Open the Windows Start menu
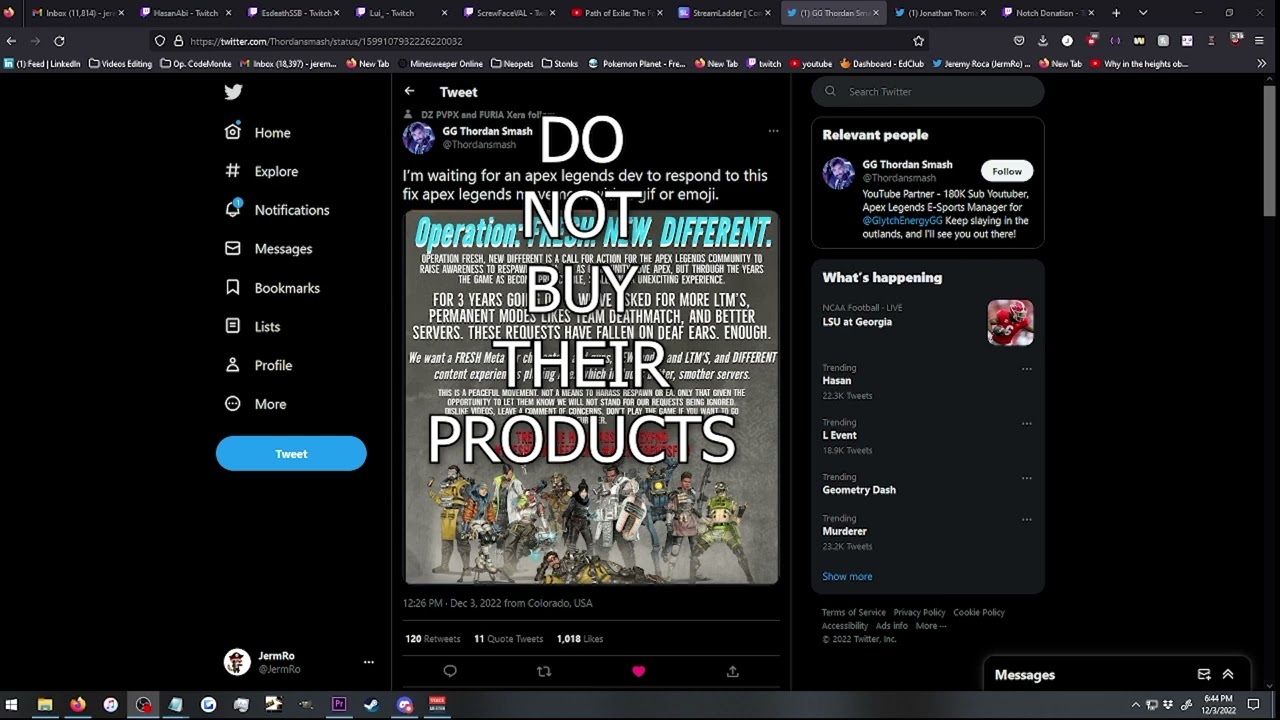The image size is (1280, 720). [x=12, y=704]
